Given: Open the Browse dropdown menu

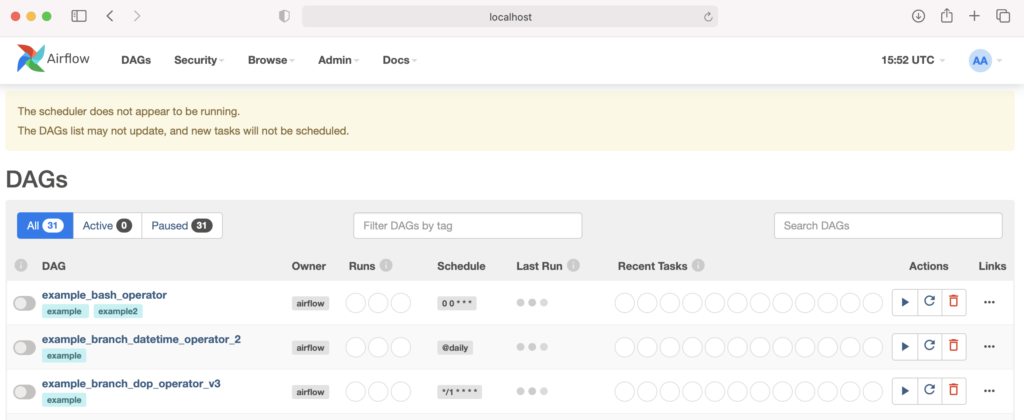Looking at the screenshot, I should 270,60.
